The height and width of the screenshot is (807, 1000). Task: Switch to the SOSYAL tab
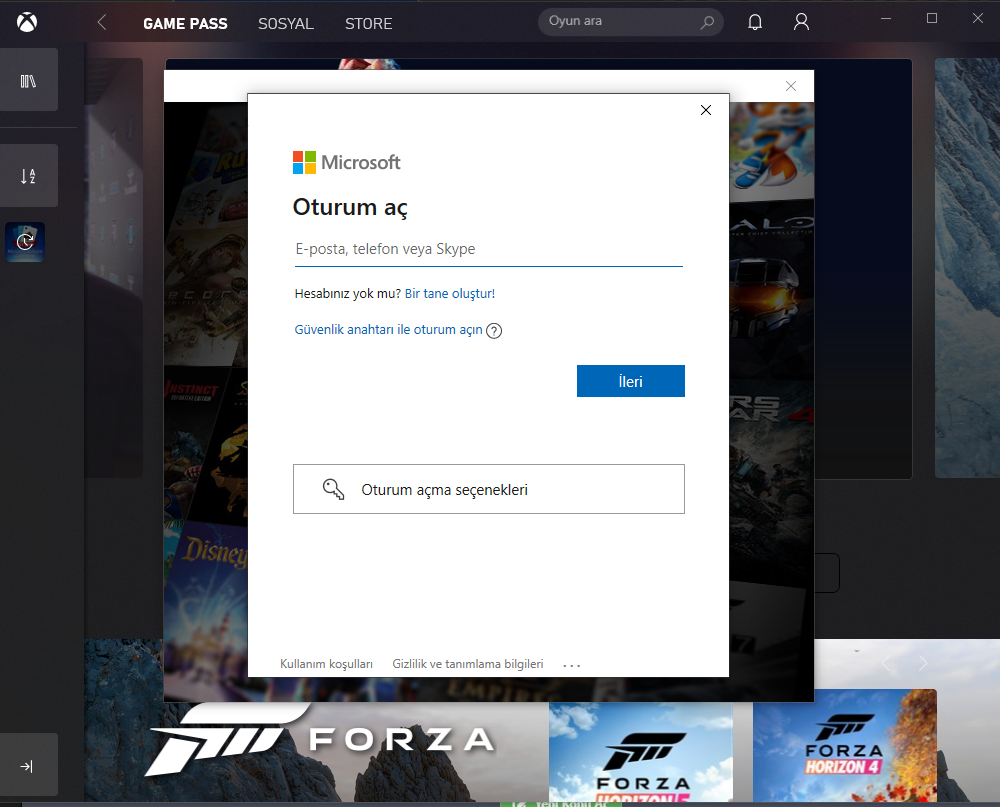click(286, 24)
